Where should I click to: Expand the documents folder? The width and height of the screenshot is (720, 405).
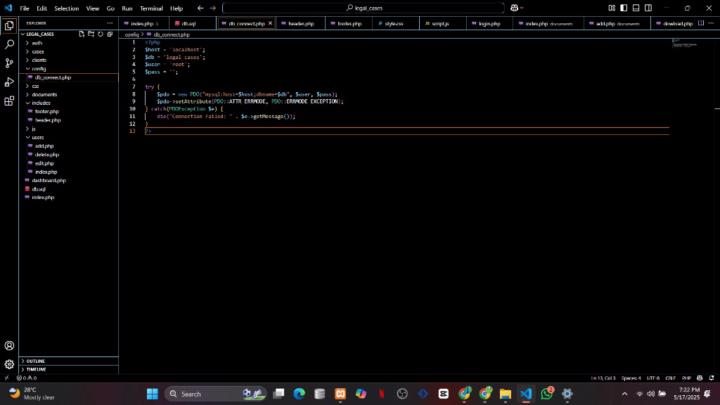point(43,94)
